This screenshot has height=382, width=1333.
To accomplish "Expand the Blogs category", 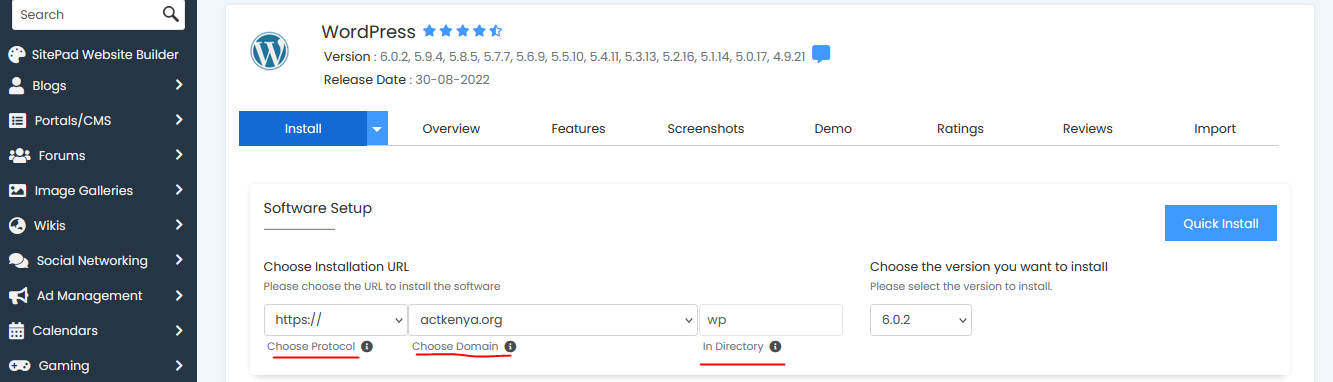I will point(179,85).
